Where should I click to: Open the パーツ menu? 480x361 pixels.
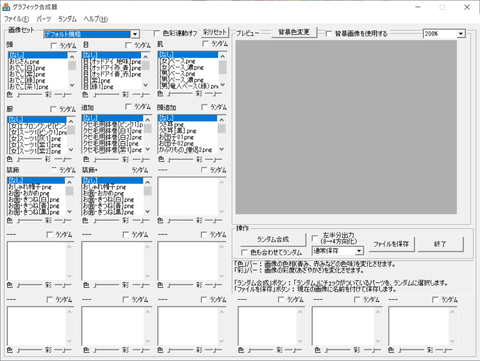click(44, 19)
